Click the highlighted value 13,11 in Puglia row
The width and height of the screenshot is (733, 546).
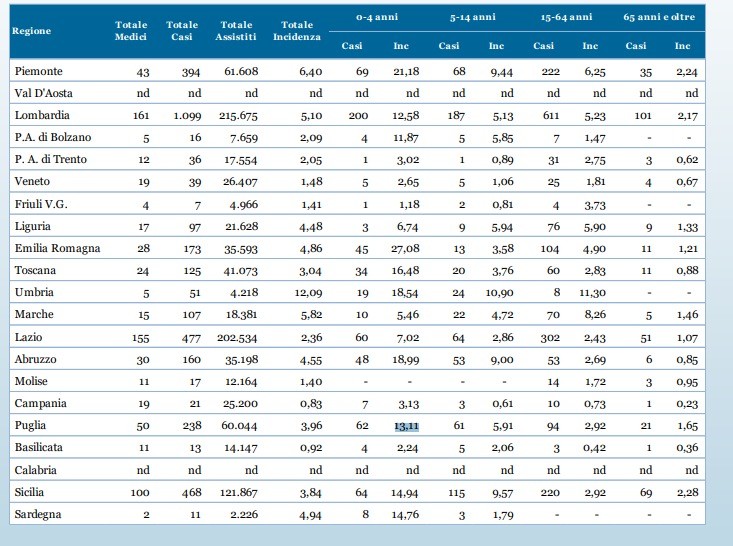coord(407,426)
